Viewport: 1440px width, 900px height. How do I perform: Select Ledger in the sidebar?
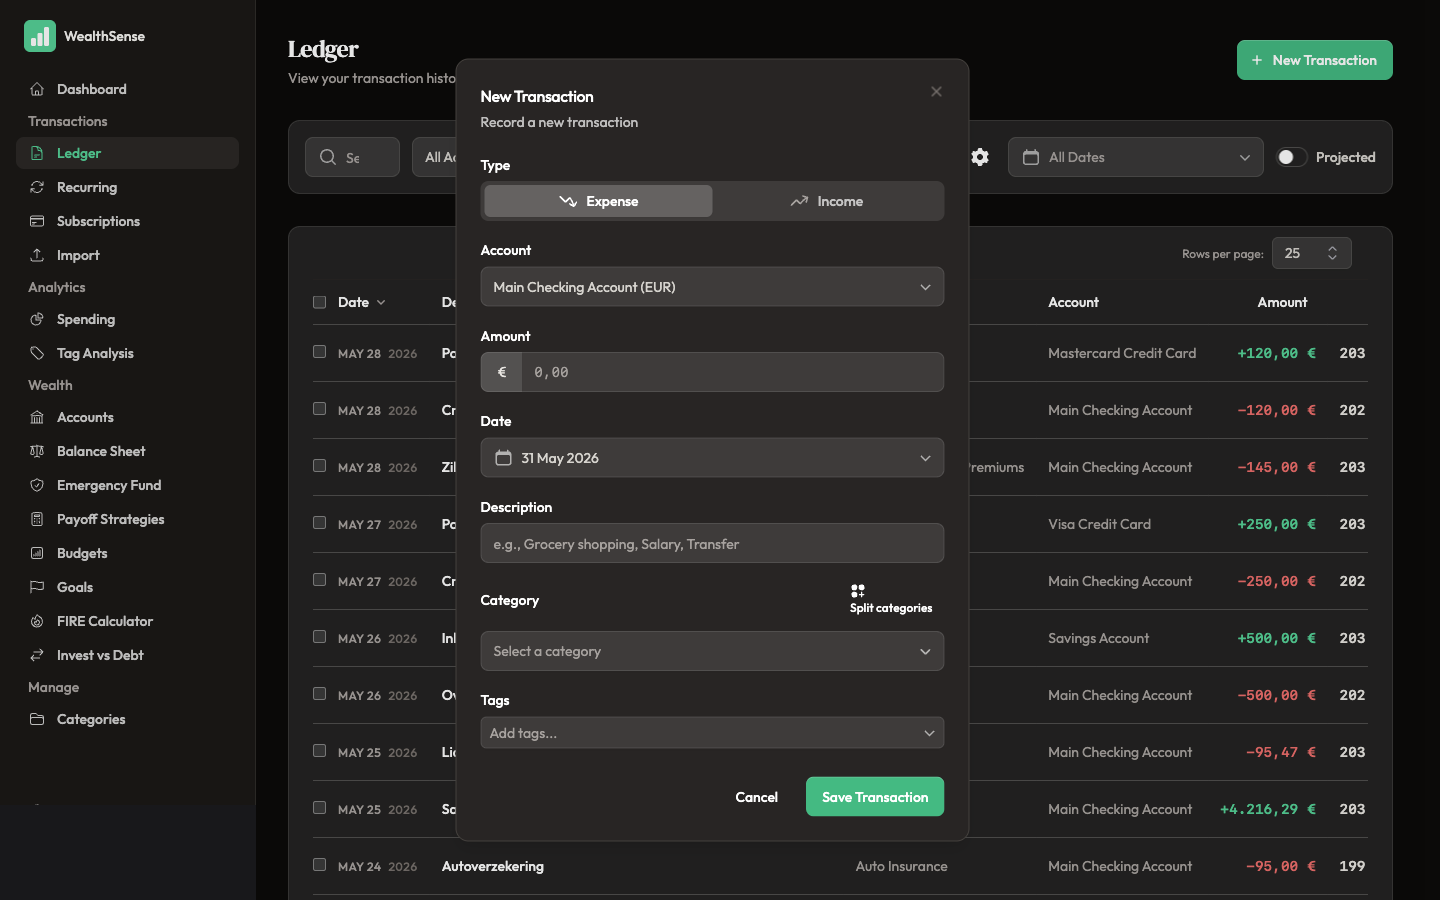127,153
